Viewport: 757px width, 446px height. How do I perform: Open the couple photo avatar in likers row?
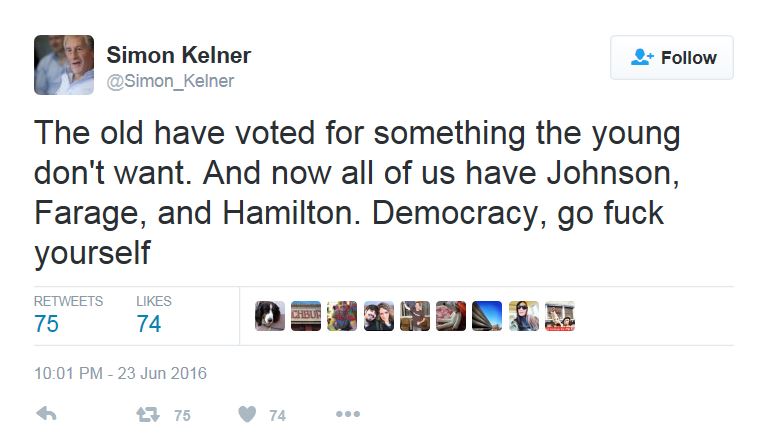[x=379, y=316]
